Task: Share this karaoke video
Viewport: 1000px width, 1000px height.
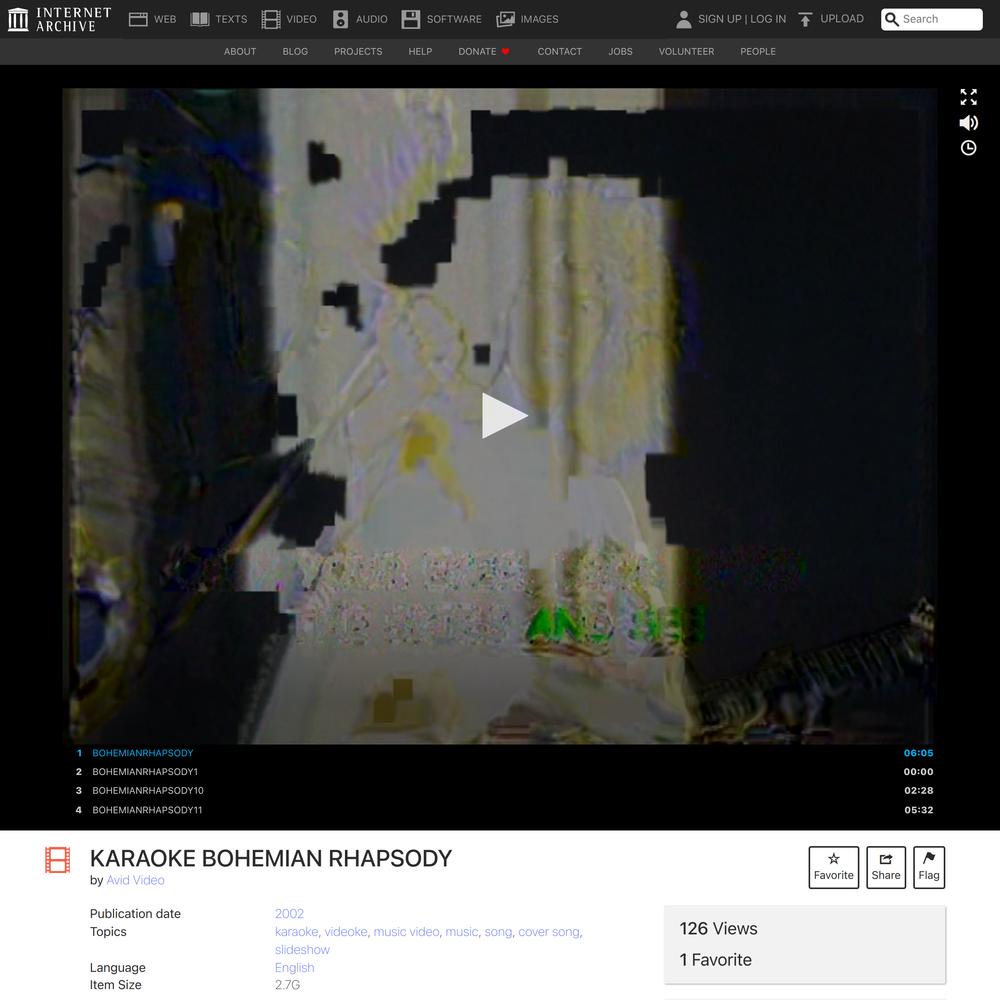Action: pos(886,867)
